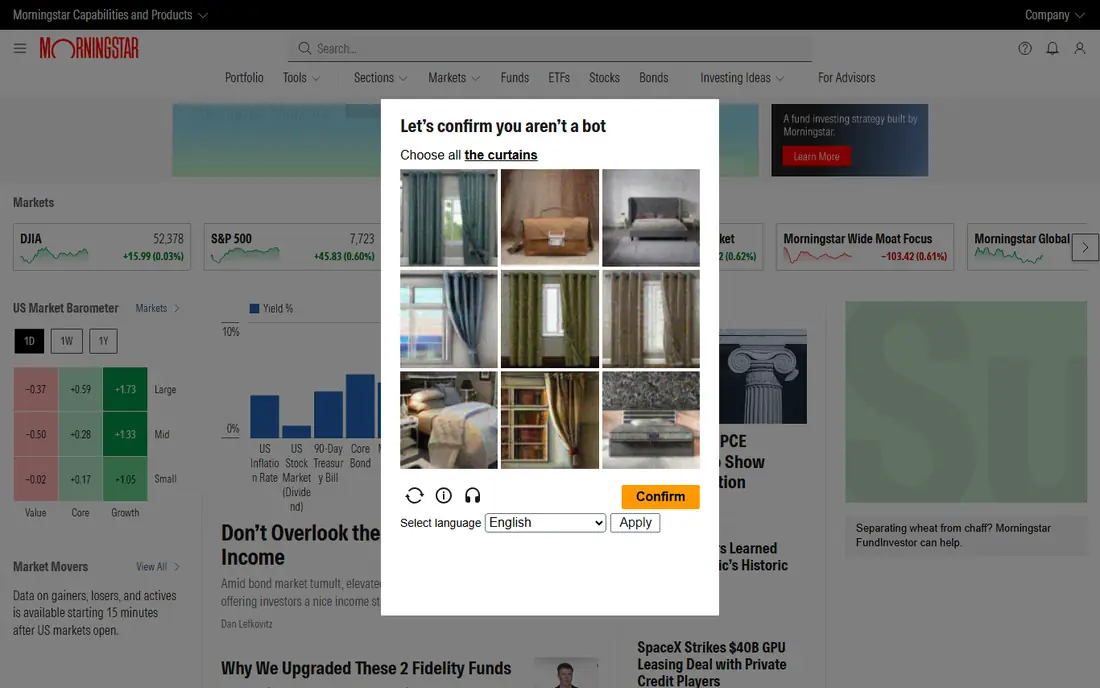Select gray upholstered bed captcha image

pos(651,217)
